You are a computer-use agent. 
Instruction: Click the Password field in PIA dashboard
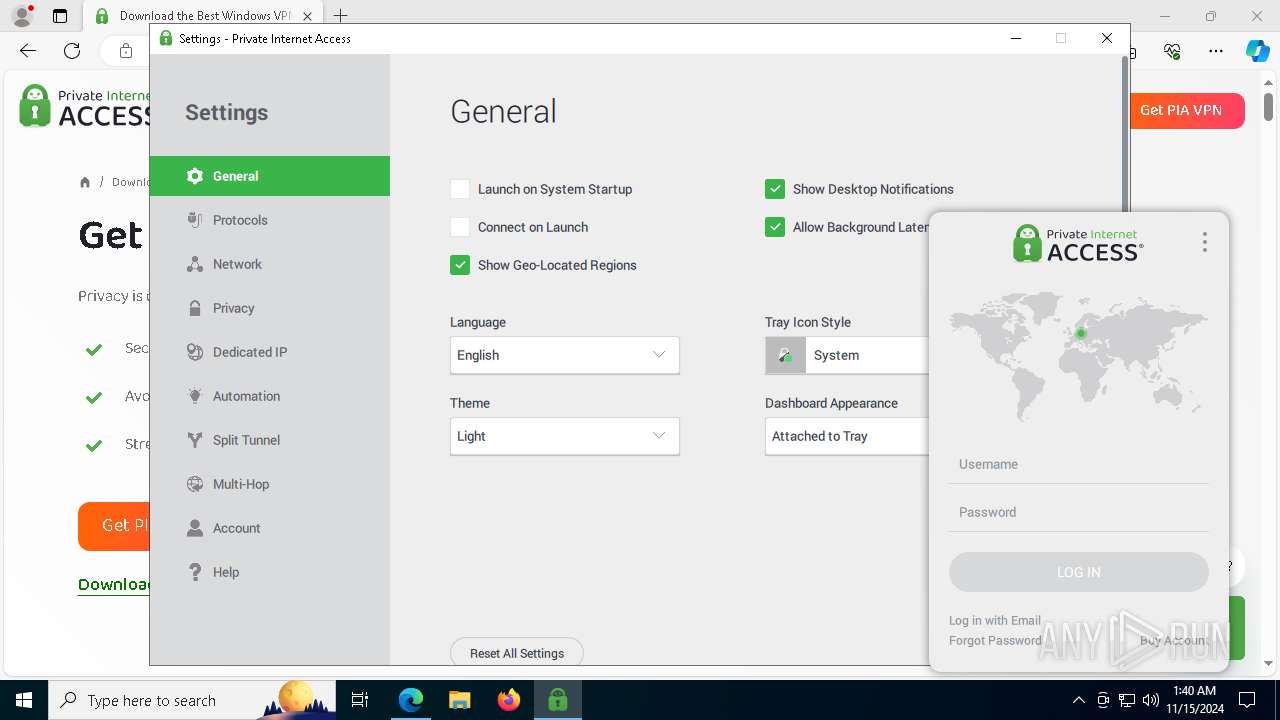pyautogui.click(x=1079, y=512)
